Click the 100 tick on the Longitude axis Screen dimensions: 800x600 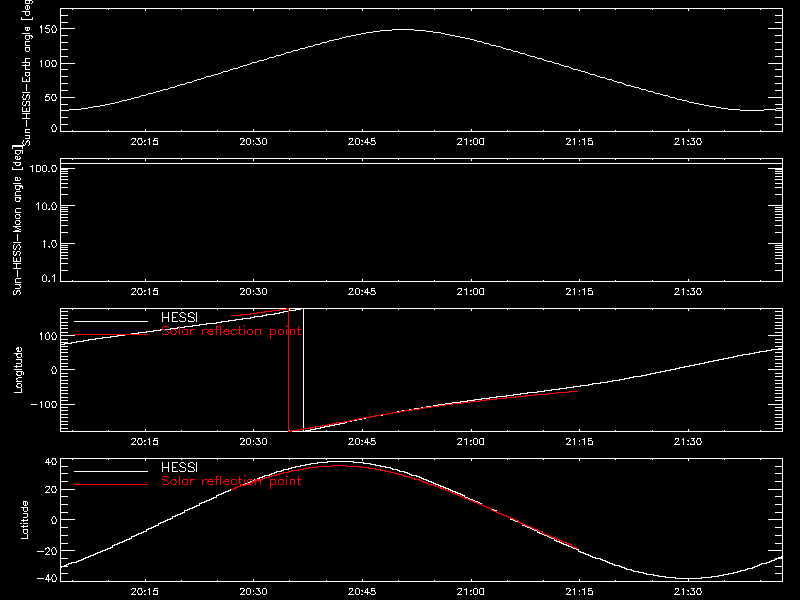click(x=47, y=336)
